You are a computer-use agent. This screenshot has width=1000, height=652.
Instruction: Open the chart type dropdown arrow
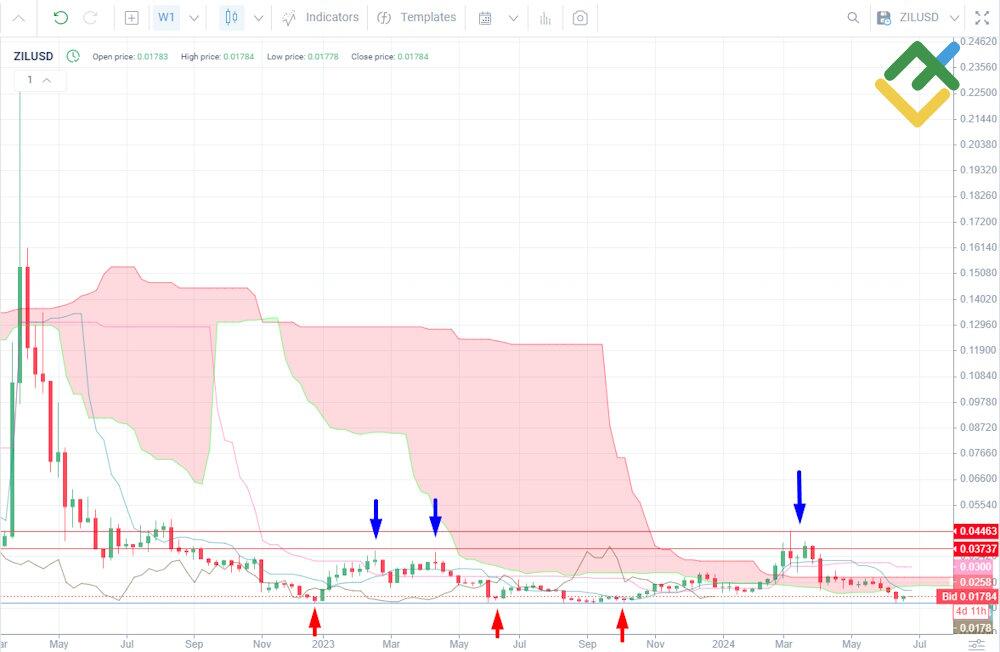pyautogui.click(x=259, y=18)
